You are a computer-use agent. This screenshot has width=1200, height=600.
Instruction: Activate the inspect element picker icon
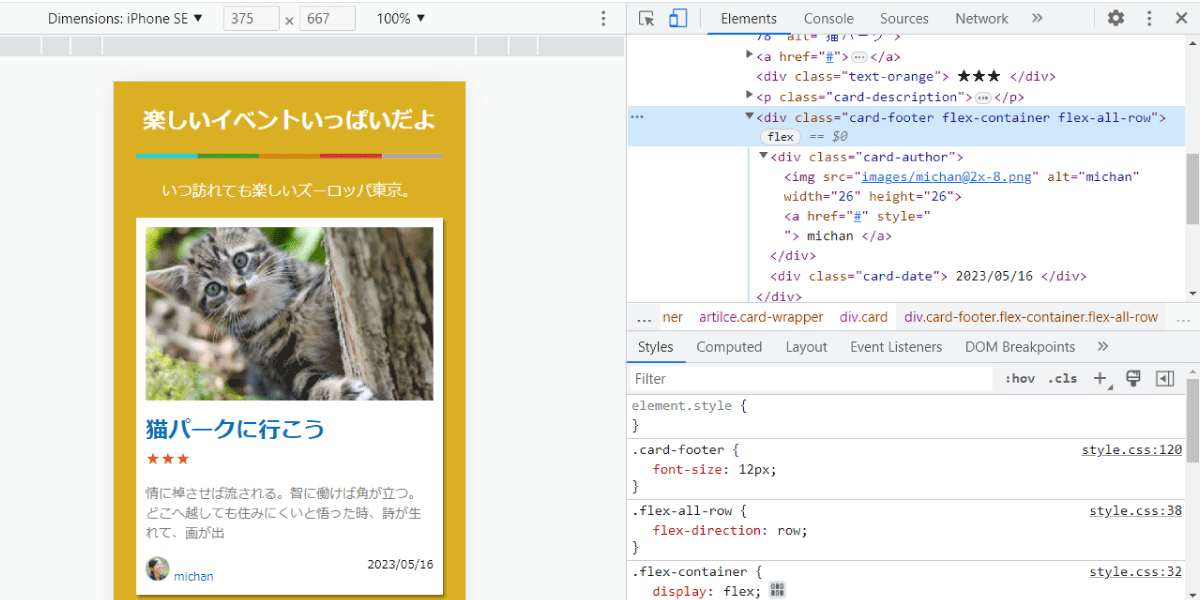(647, 18)
